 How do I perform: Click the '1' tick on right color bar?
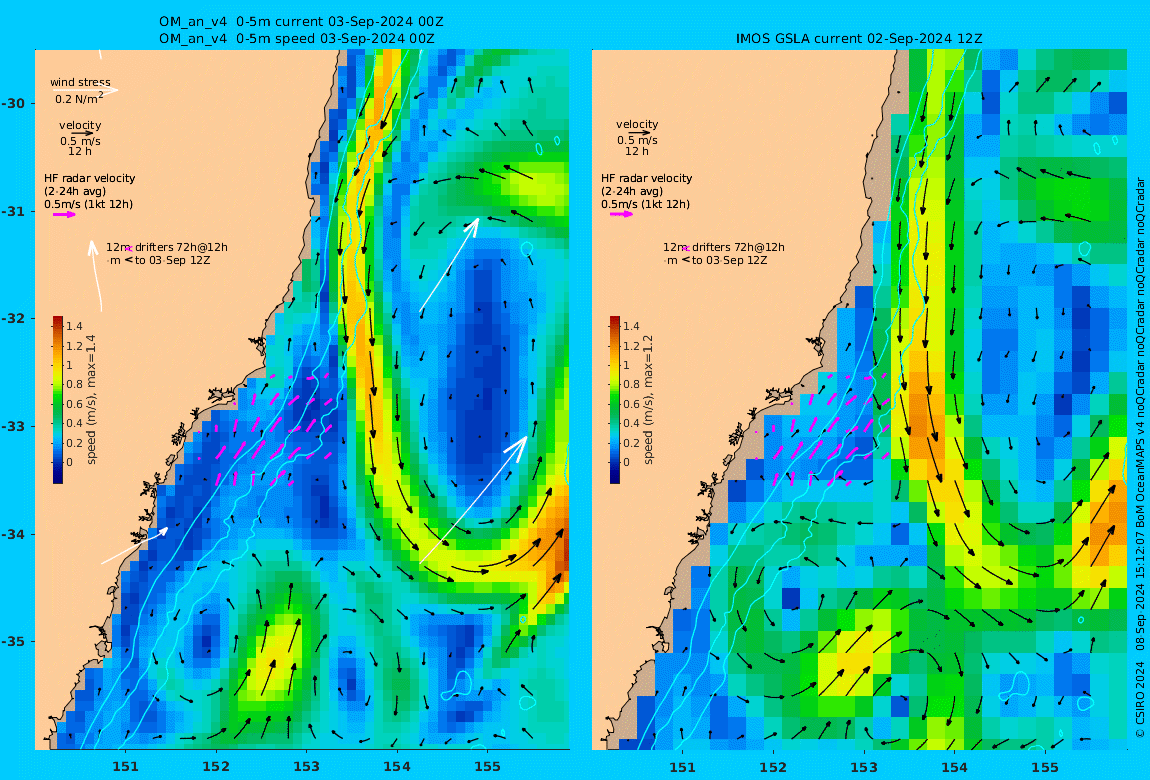[x=626, y=365]
